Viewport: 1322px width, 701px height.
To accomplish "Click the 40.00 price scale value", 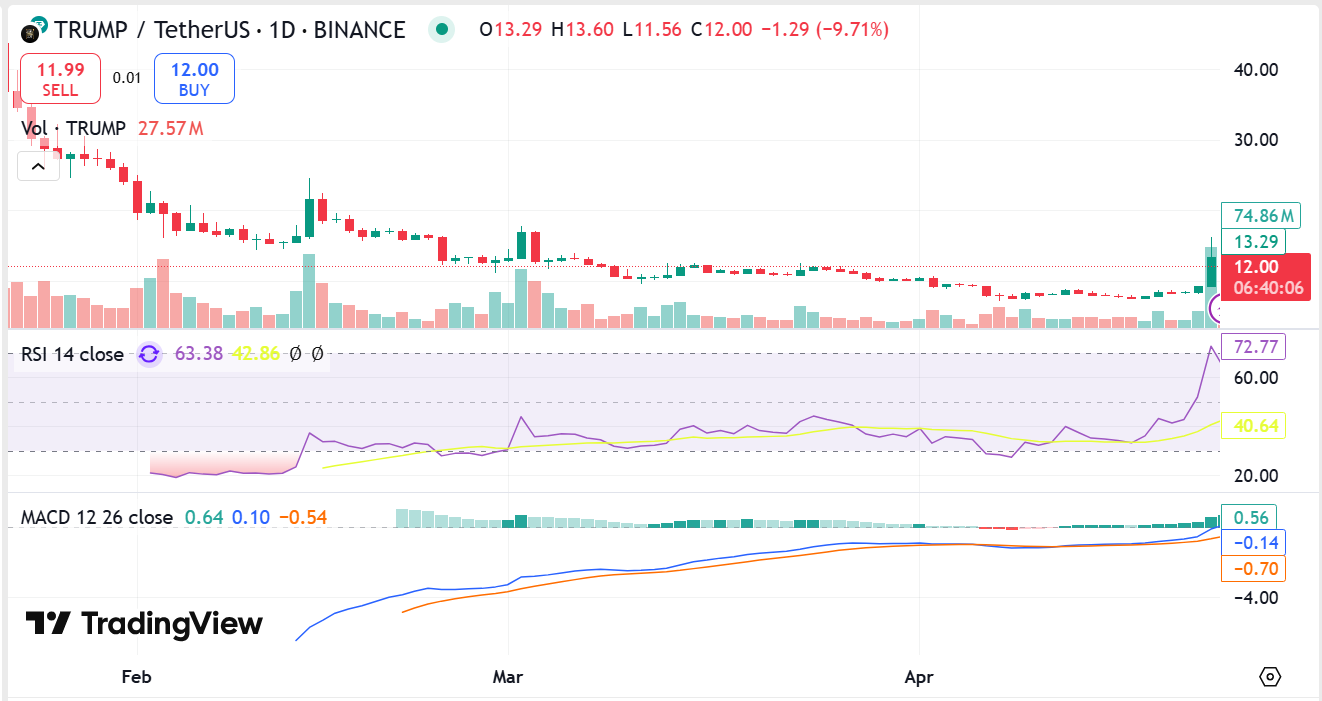I will click(1256, 70).
